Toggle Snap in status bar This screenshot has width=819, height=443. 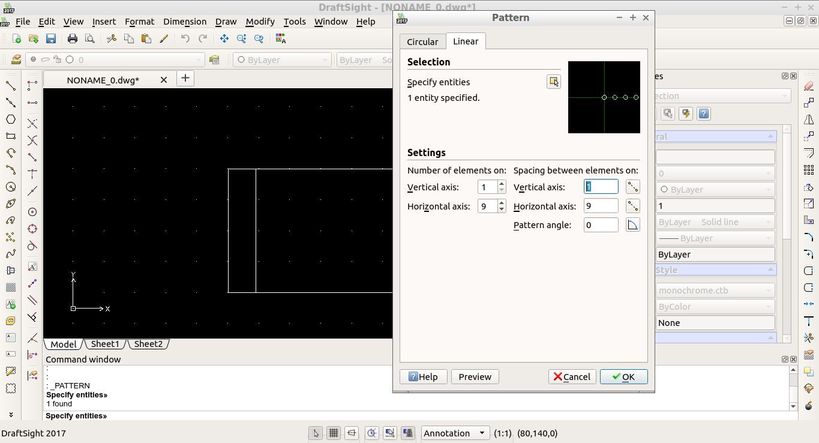pos(315,433)
